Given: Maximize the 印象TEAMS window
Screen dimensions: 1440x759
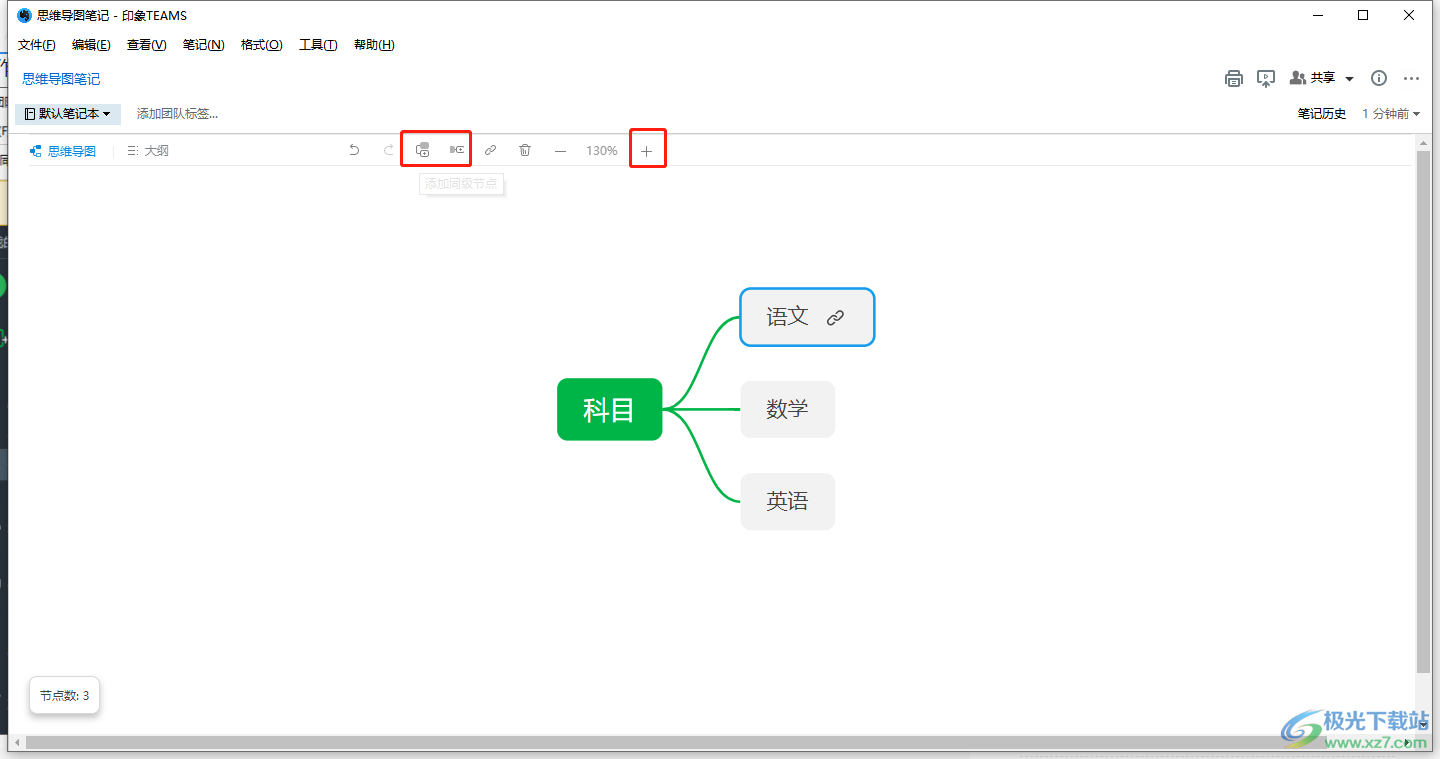Looking at the screenshot, I should coord(1363,15).
